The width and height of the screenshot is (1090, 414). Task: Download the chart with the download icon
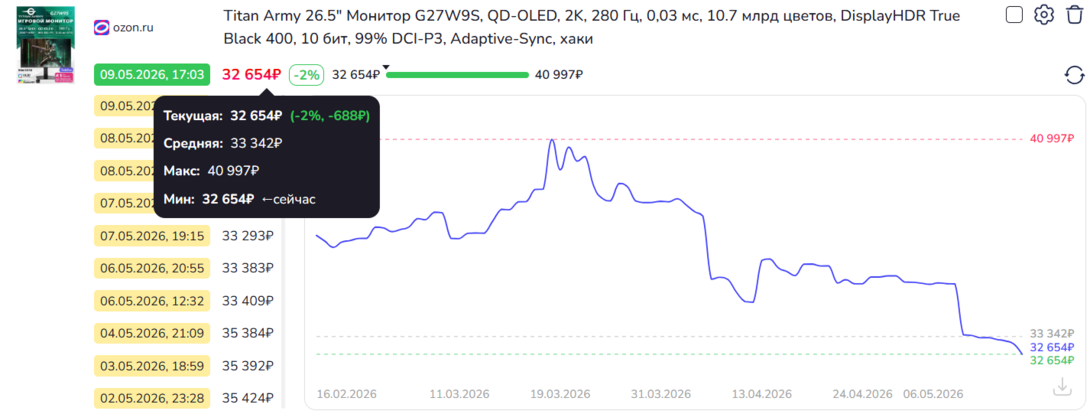pyautogui.click(x=1061, y=386)
